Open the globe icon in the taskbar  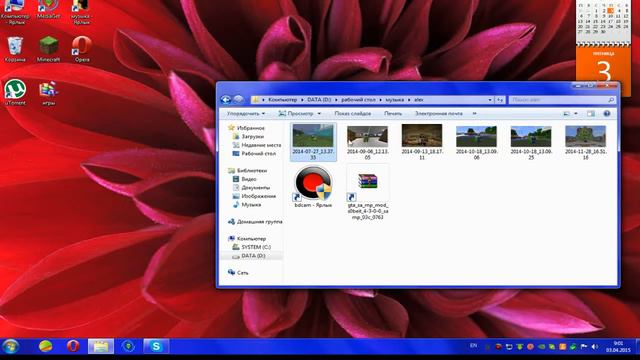point(128,347)
